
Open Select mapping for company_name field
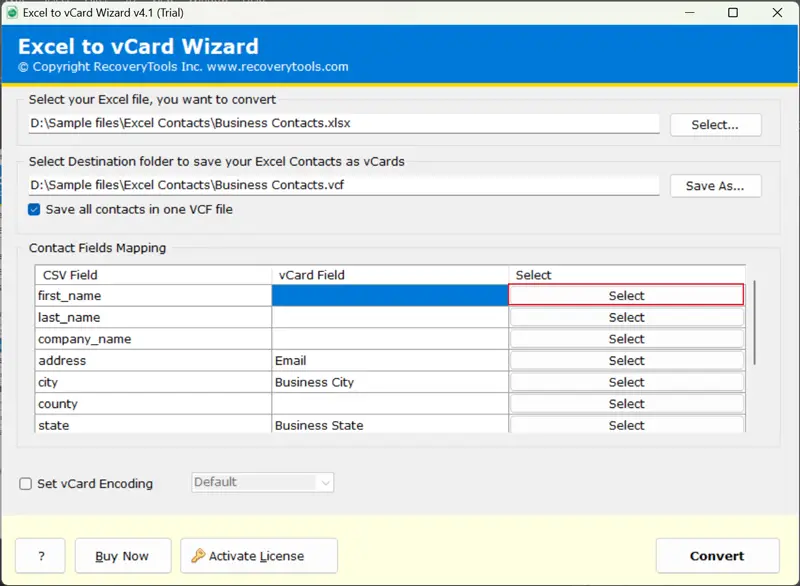626,339
